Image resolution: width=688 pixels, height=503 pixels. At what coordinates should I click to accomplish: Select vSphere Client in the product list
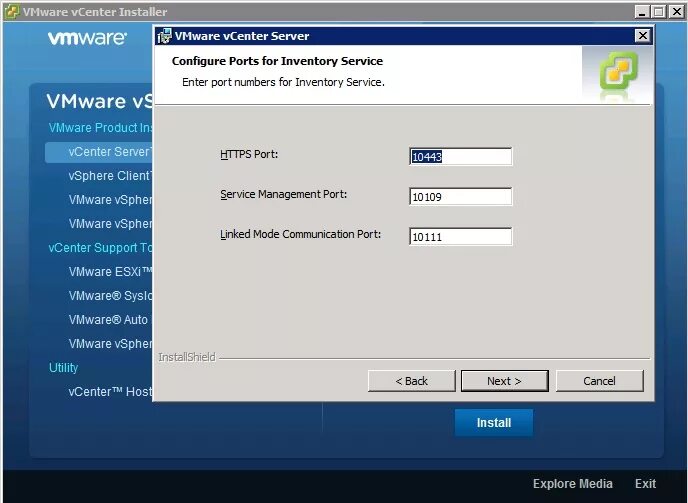click(x=110, y=176)
